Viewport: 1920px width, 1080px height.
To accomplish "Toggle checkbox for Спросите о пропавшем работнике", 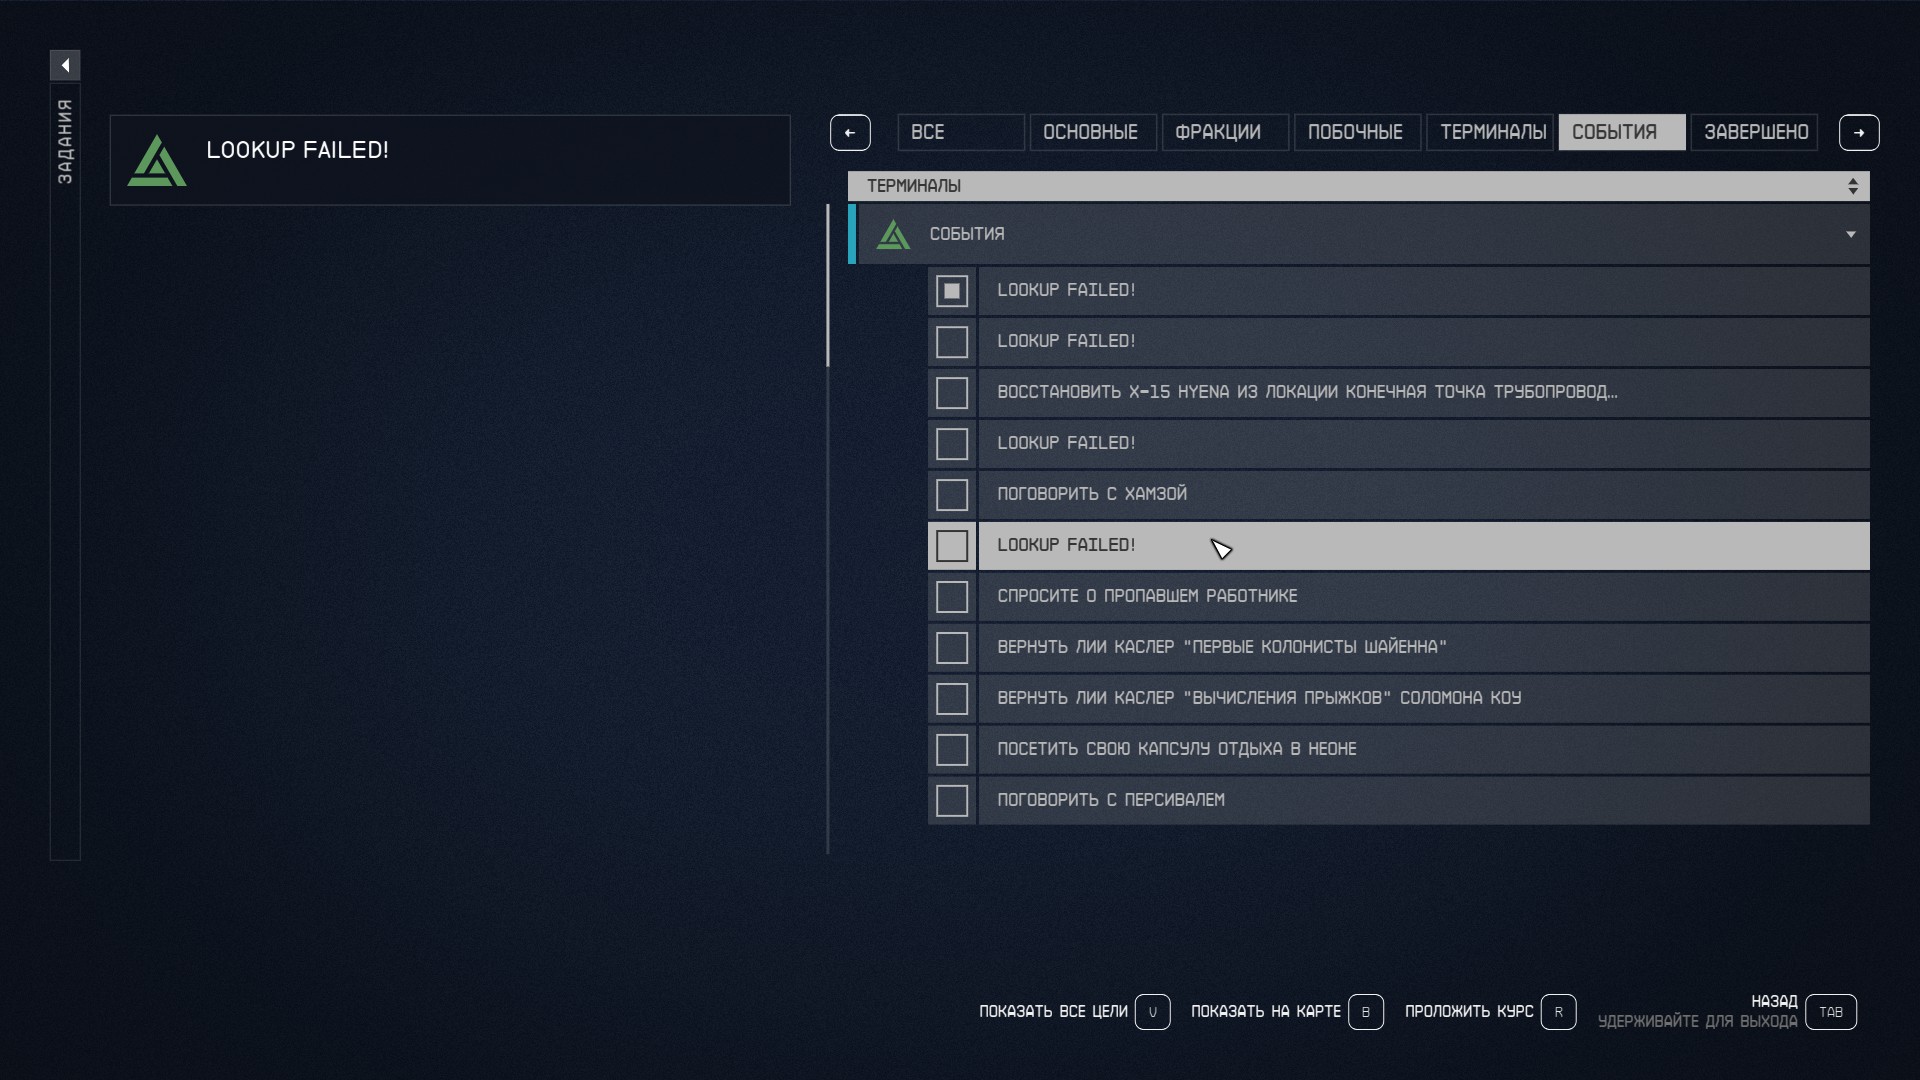I will click(952, 597).
